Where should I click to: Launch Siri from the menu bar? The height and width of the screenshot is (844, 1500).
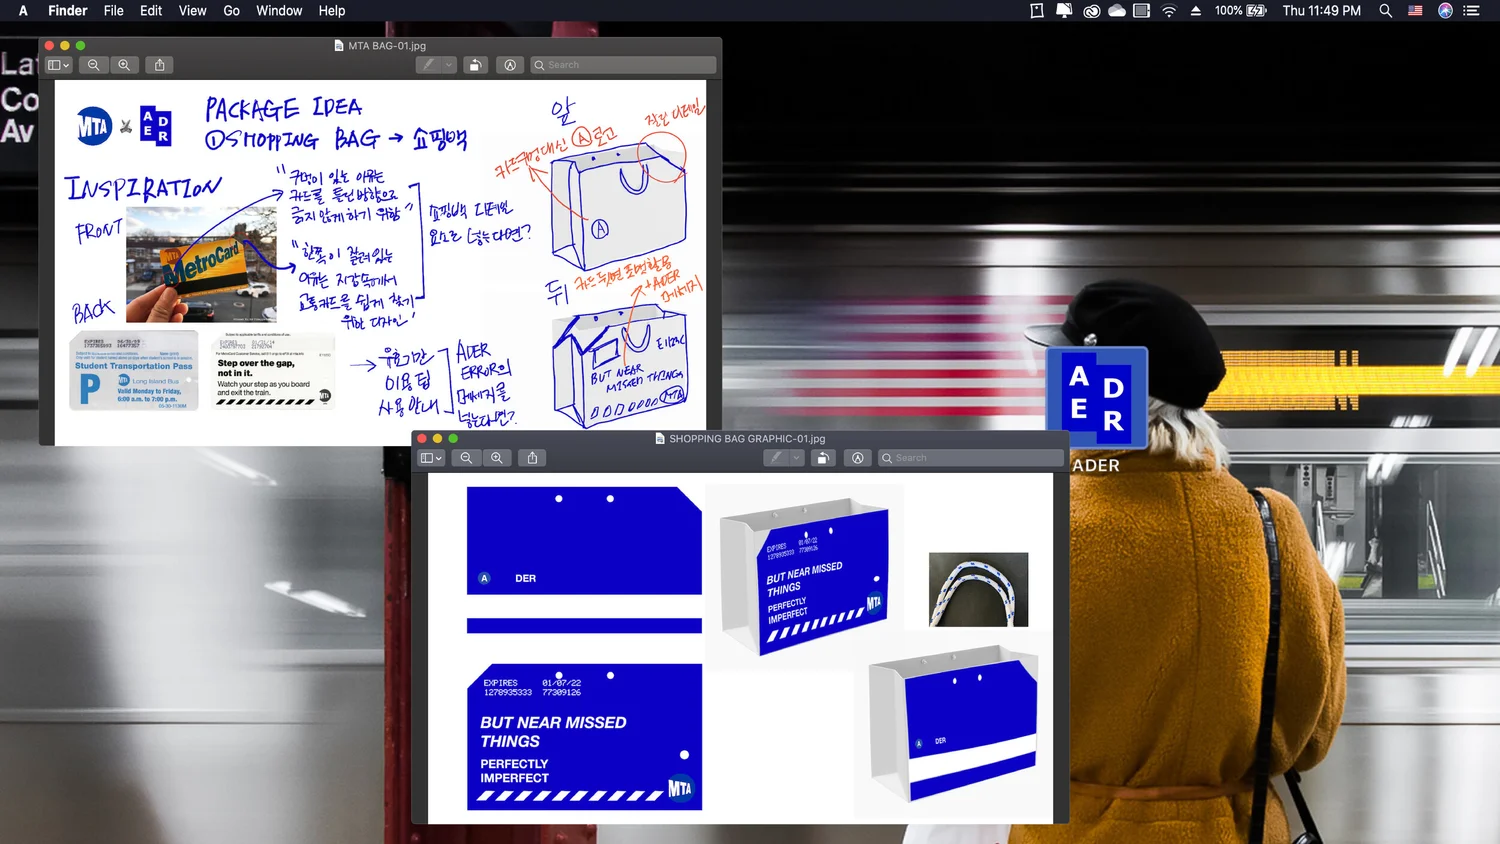pyautogui.click(x=1445, y=11)
